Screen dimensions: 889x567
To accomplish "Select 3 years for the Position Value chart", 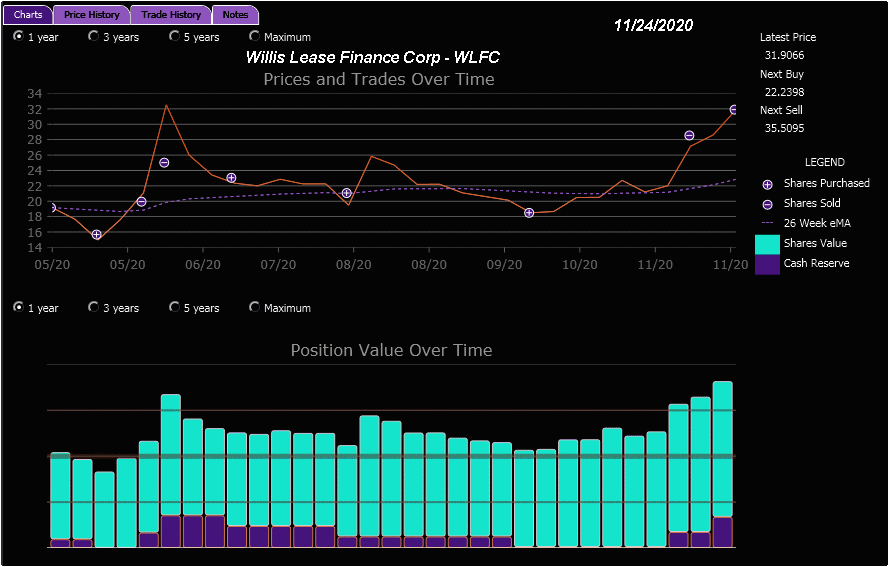I will point(94,308).
